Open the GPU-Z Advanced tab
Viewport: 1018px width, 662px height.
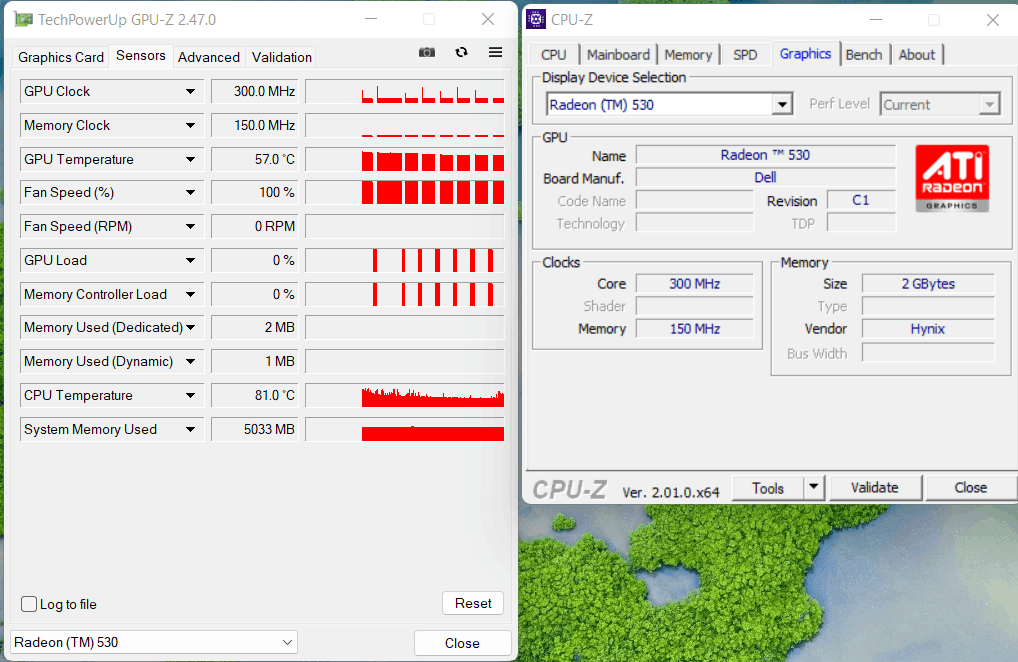click(x=209, y=57)
